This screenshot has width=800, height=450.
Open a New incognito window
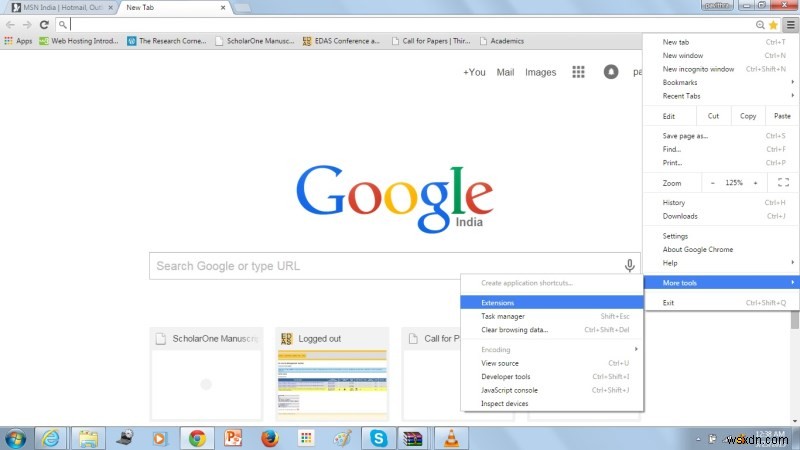(x=721, y=69)
